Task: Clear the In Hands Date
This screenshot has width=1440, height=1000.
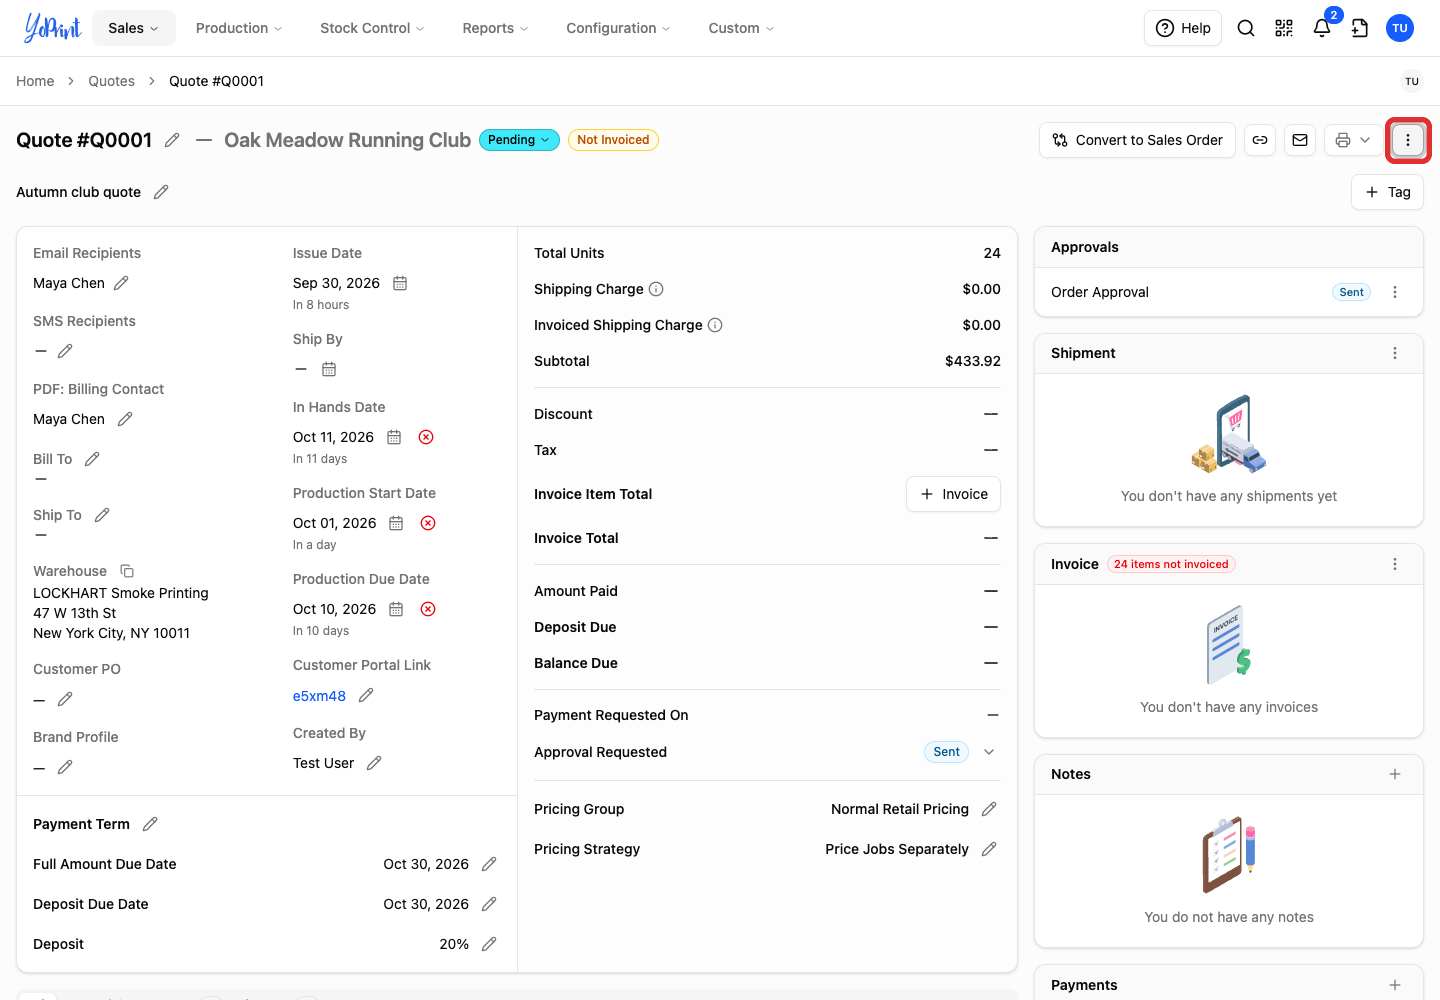Action: pyautogui.click(x=426, y=437)
